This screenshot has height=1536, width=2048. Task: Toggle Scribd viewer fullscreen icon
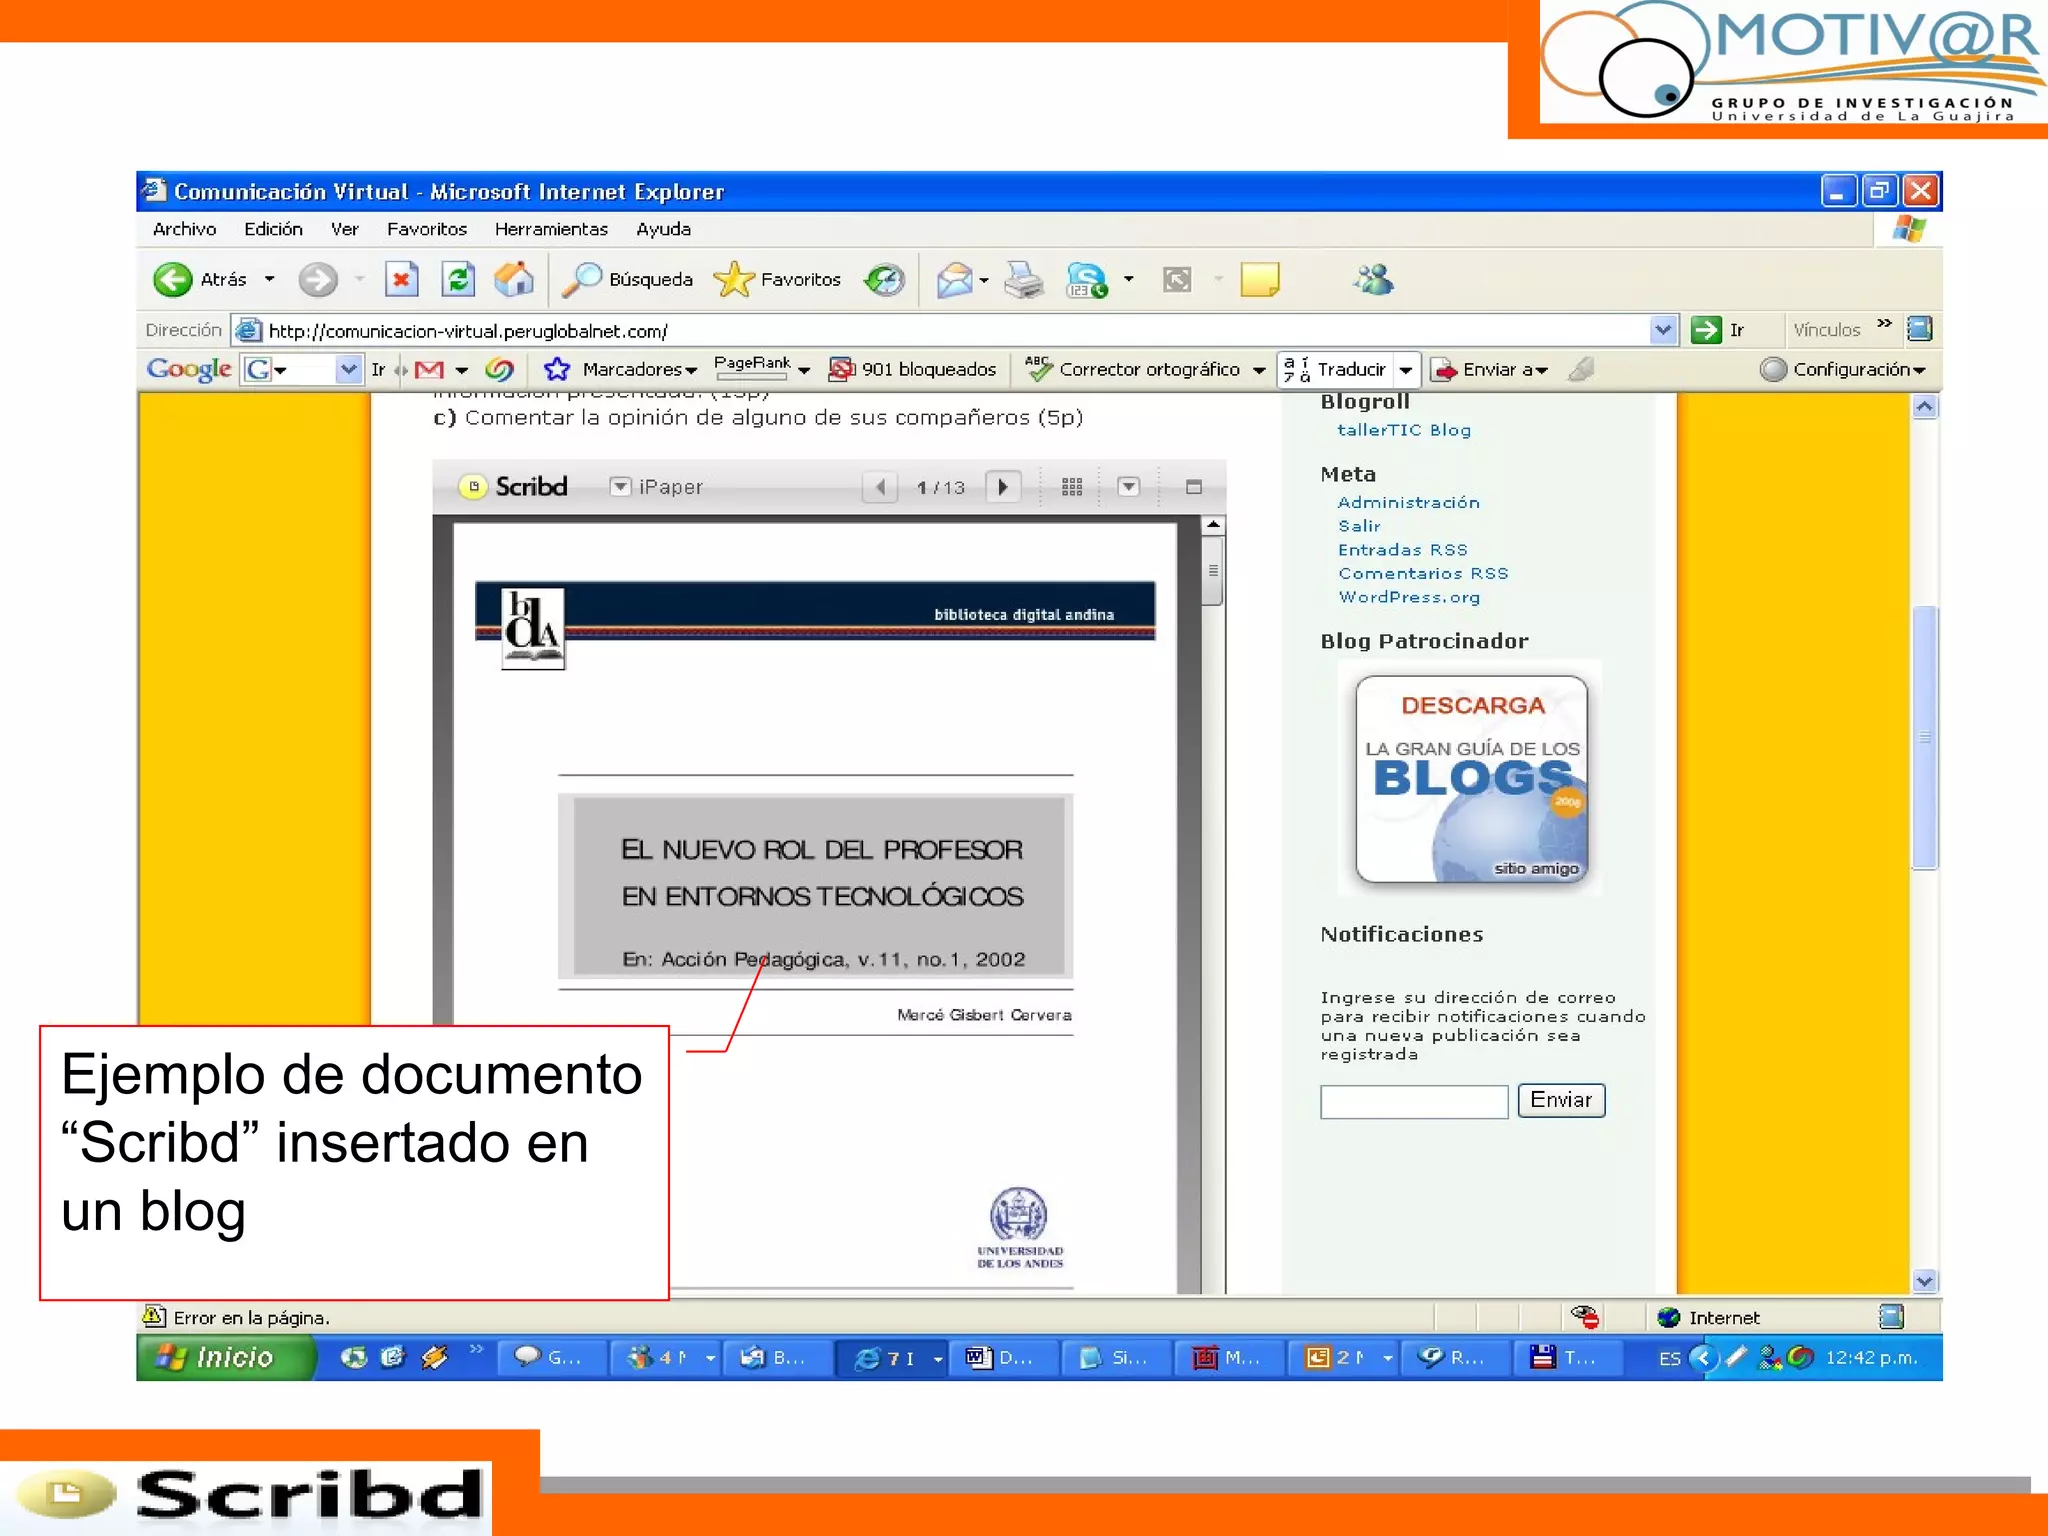click(1193, 487)
